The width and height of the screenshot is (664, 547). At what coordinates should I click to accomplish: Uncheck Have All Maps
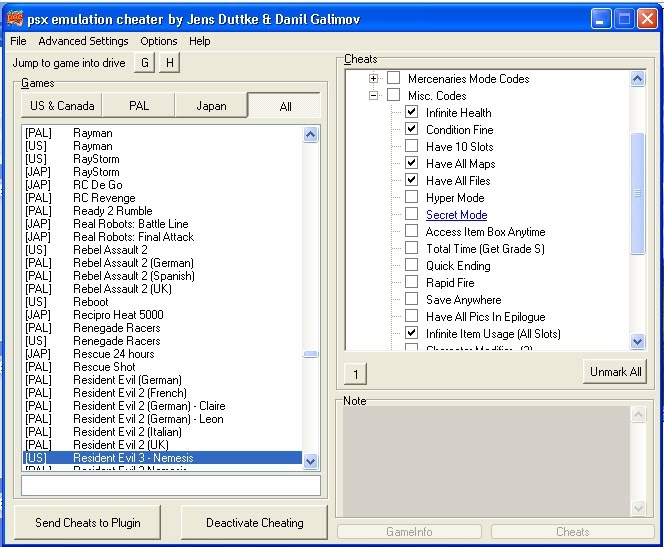411,163
